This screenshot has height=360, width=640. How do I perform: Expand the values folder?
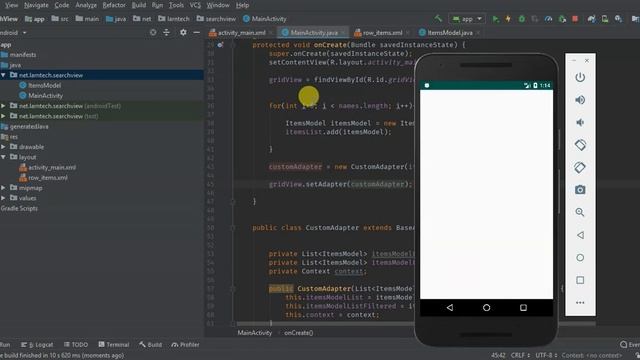click(x=3, y=198)
